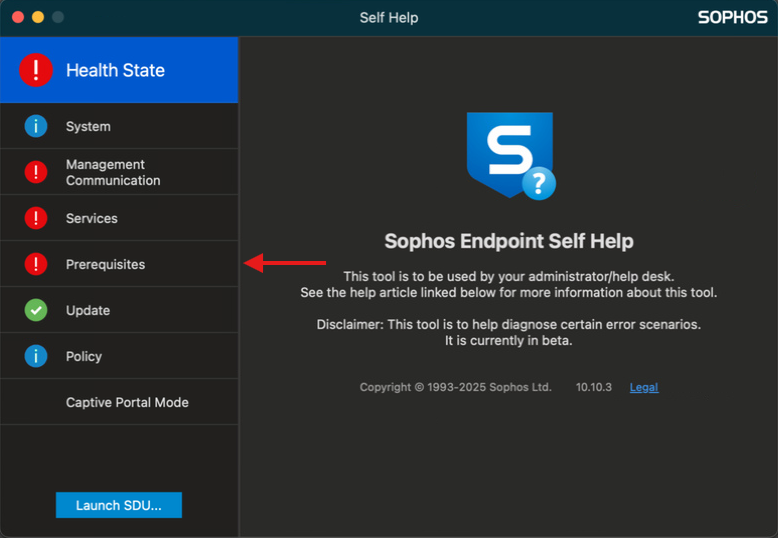
Task: Click the red alert icon beside Prerequisites
Action: [x=36, y=264]
